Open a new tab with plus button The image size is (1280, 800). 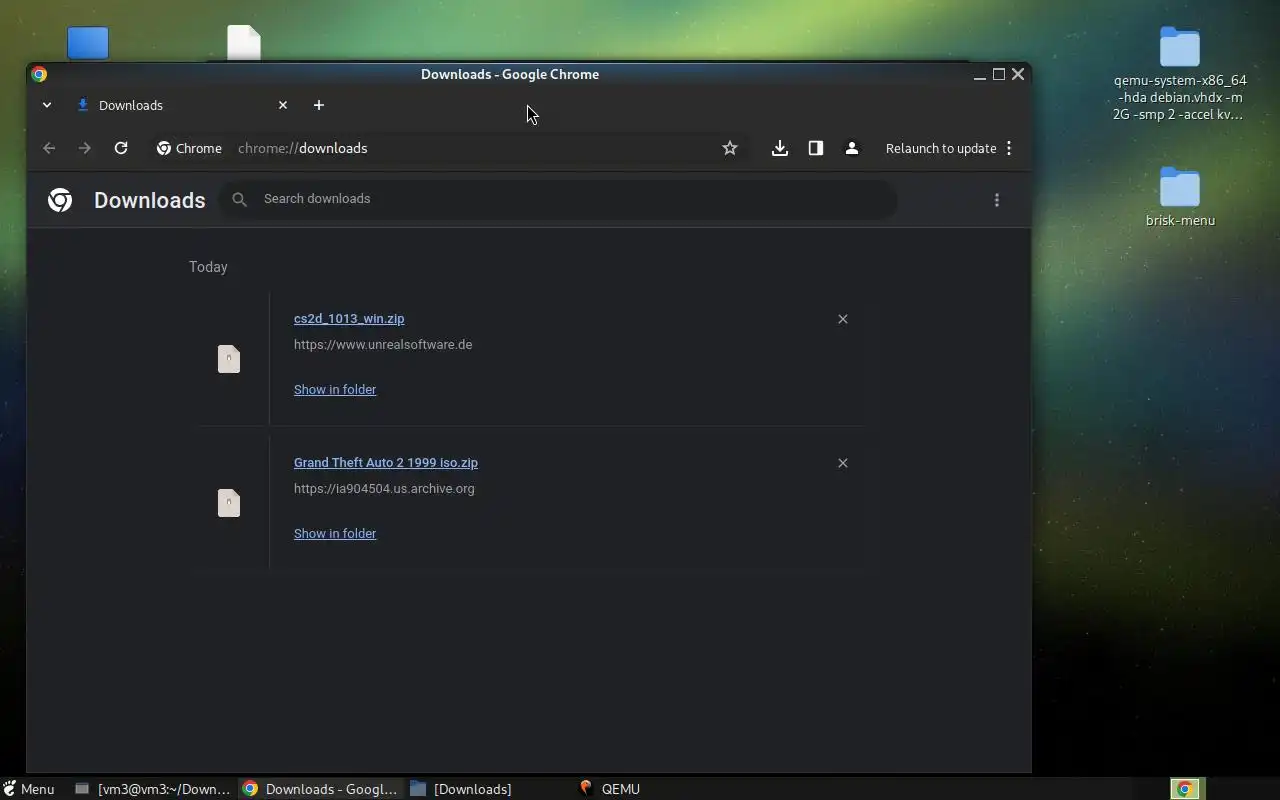point(319,105)
